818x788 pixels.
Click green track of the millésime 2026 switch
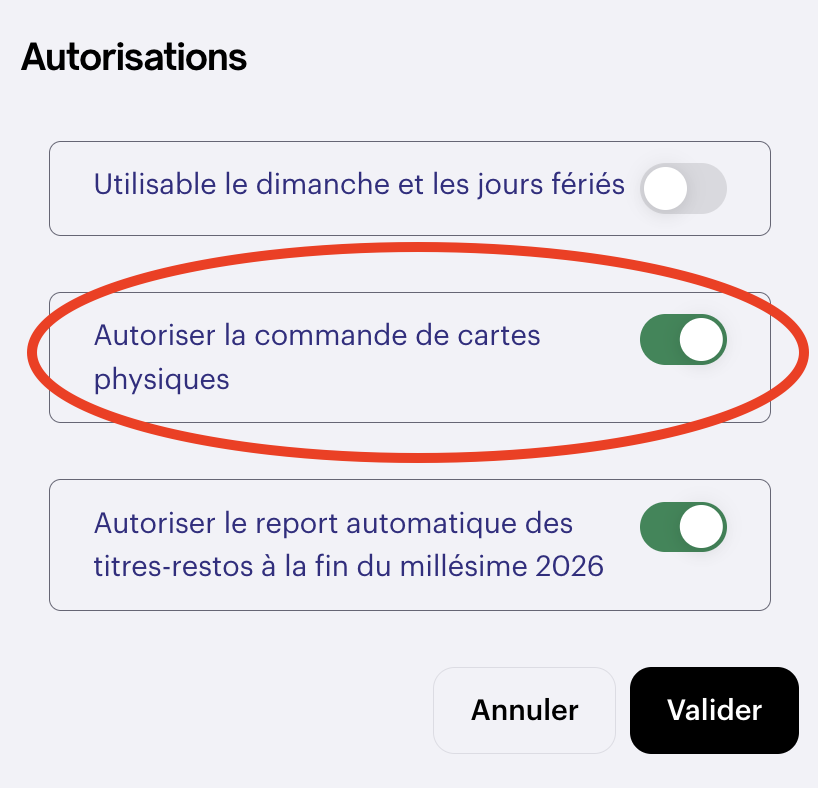[x=660, y=527]
